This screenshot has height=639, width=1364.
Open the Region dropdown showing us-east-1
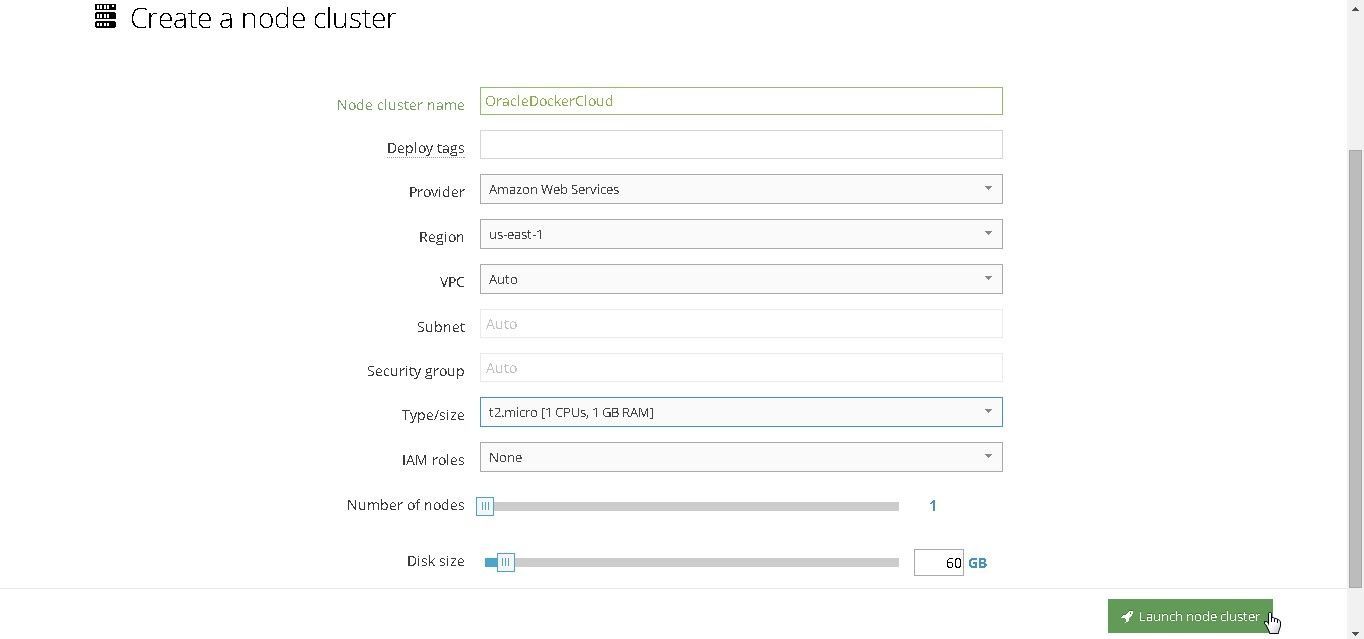pyautogui.click(x=741, y=234)
